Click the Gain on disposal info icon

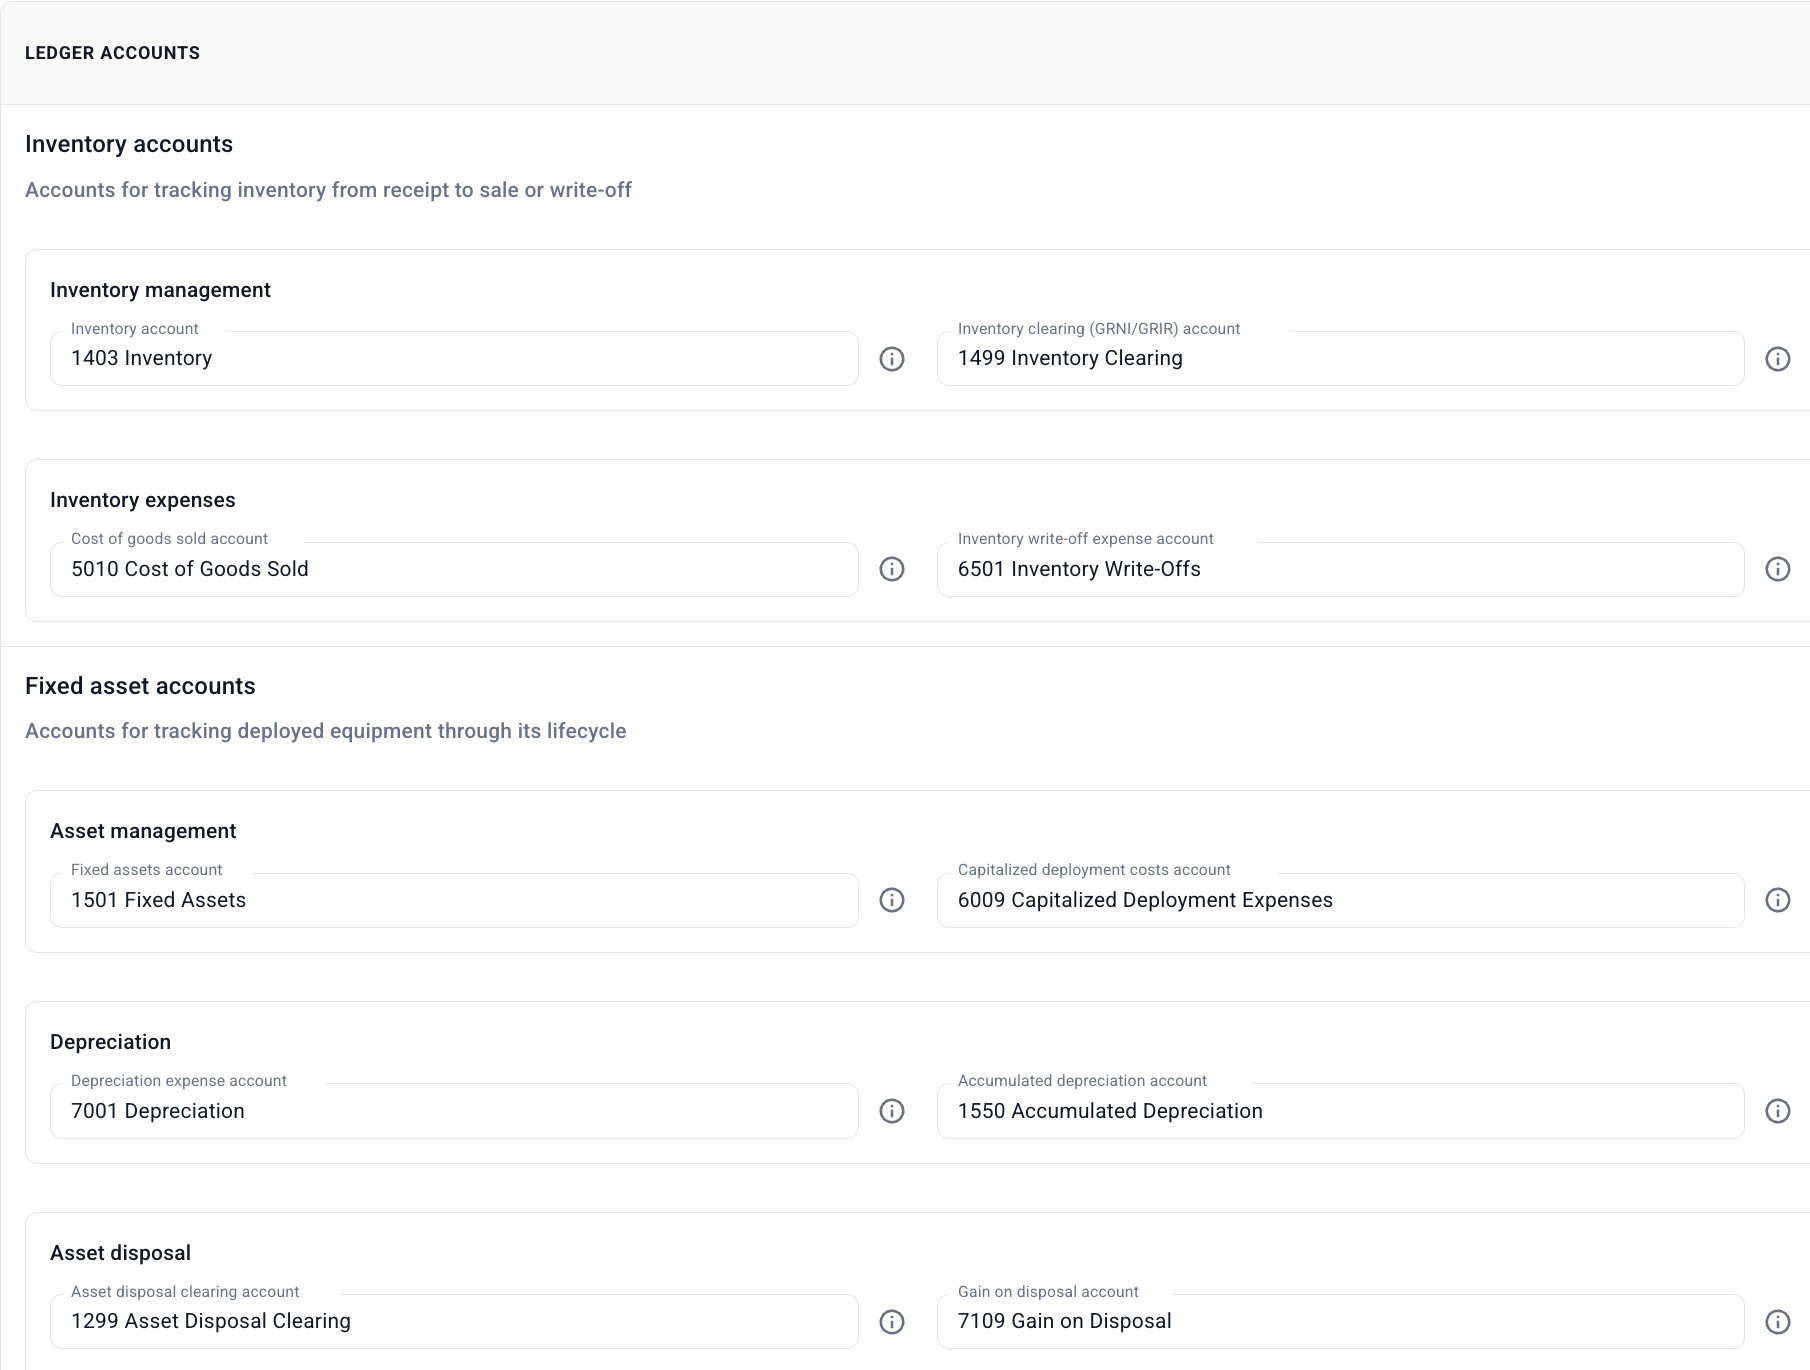point(1778,1321)
